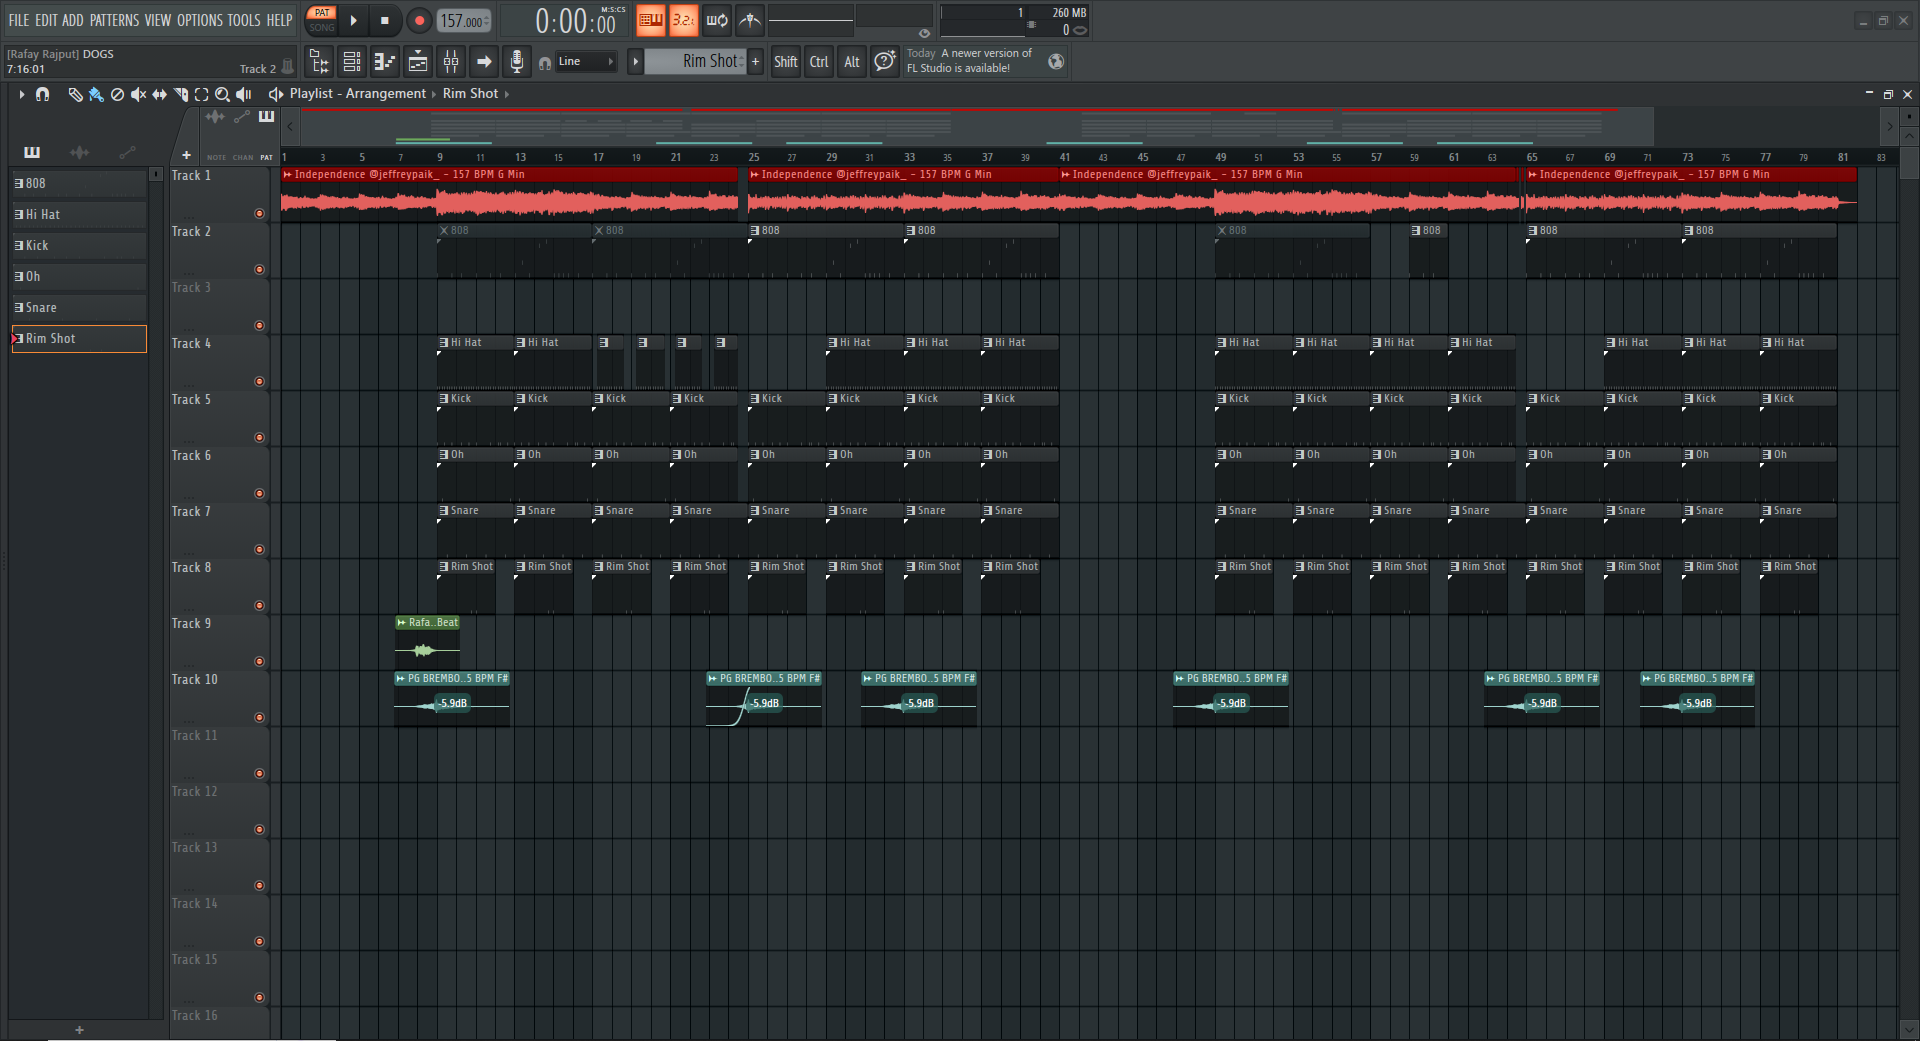This screenshot has width=1920, height=1041.
Task: Click the microphone recording icon
Action: [516, 62]
